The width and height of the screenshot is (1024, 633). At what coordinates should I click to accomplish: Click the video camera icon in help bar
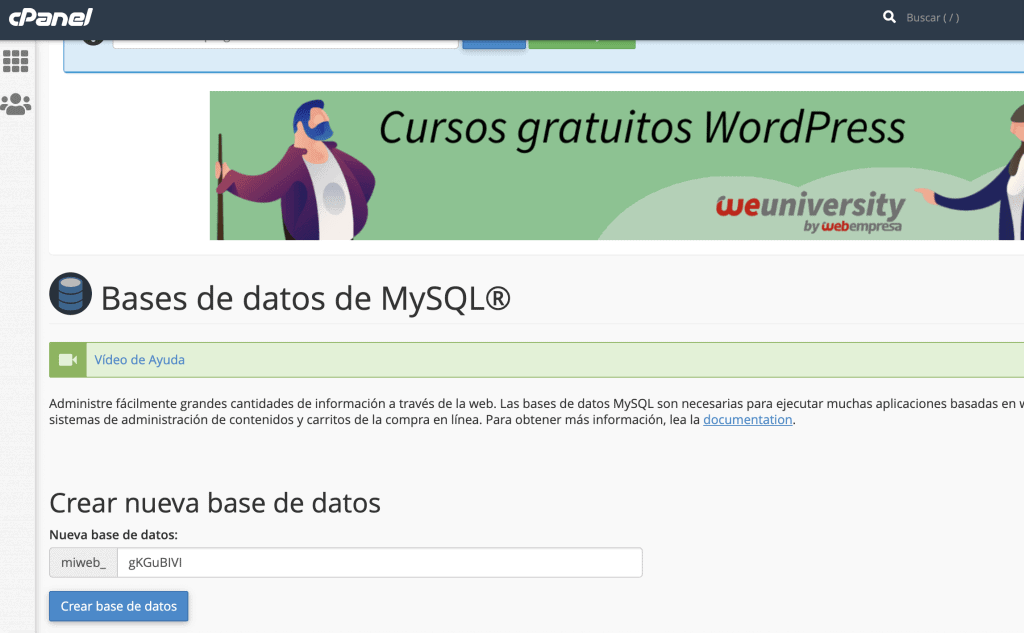[x=68, y=360]
